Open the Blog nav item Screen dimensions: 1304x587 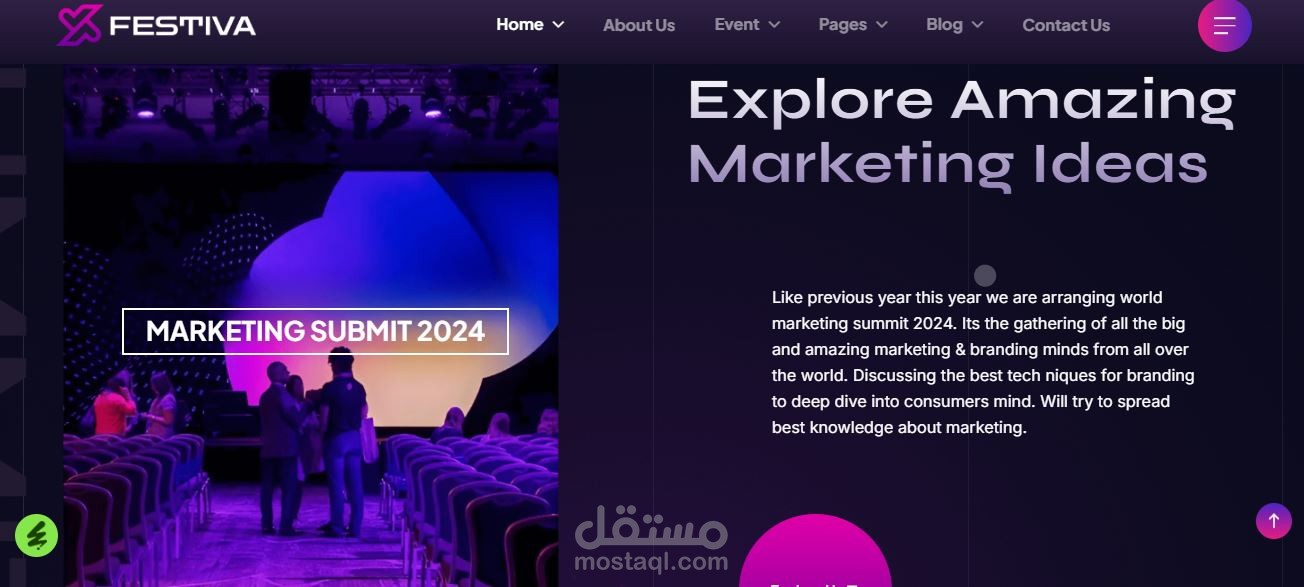[944, 24]
